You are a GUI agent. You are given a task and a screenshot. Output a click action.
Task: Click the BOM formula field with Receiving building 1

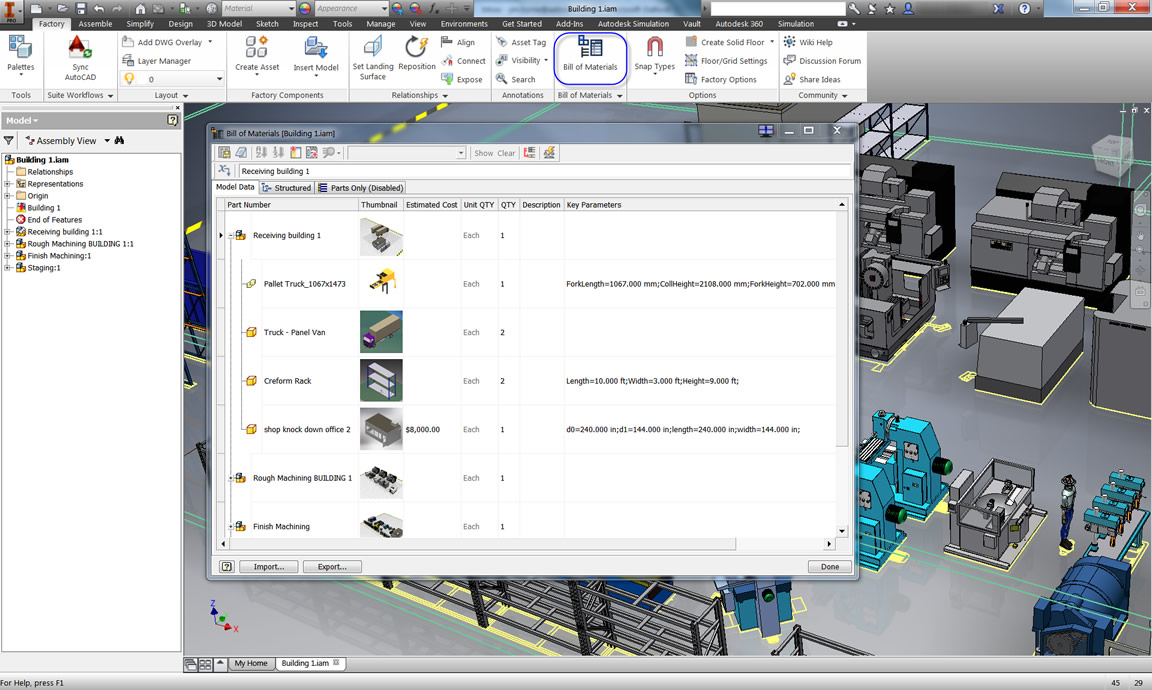[x=544, y=171]
